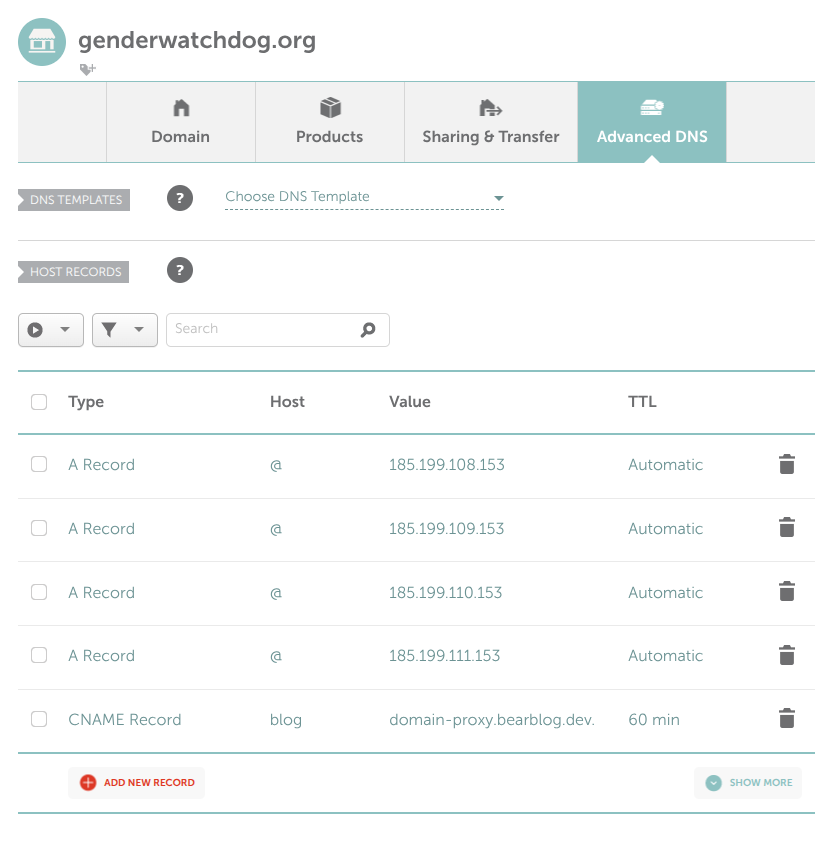Viewport: 839px width, 849px height.
Task: Click the tag-add icon under domain name
Action: 88,69
